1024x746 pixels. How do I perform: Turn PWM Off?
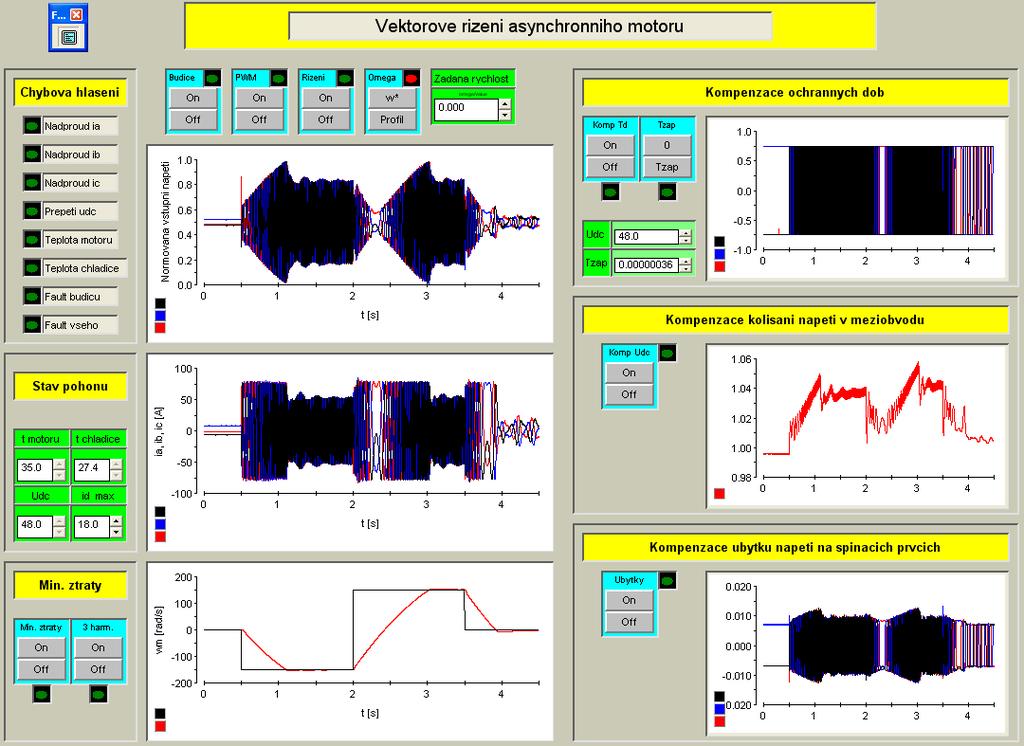click(259, 120)
